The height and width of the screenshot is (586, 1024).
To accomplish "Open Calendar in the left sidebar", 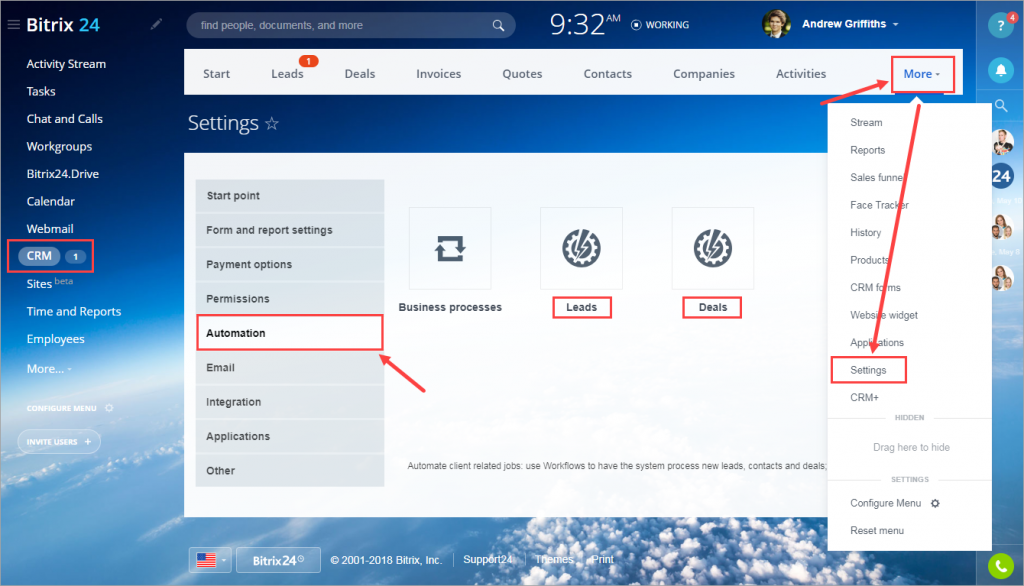I will tap(50, 201).
